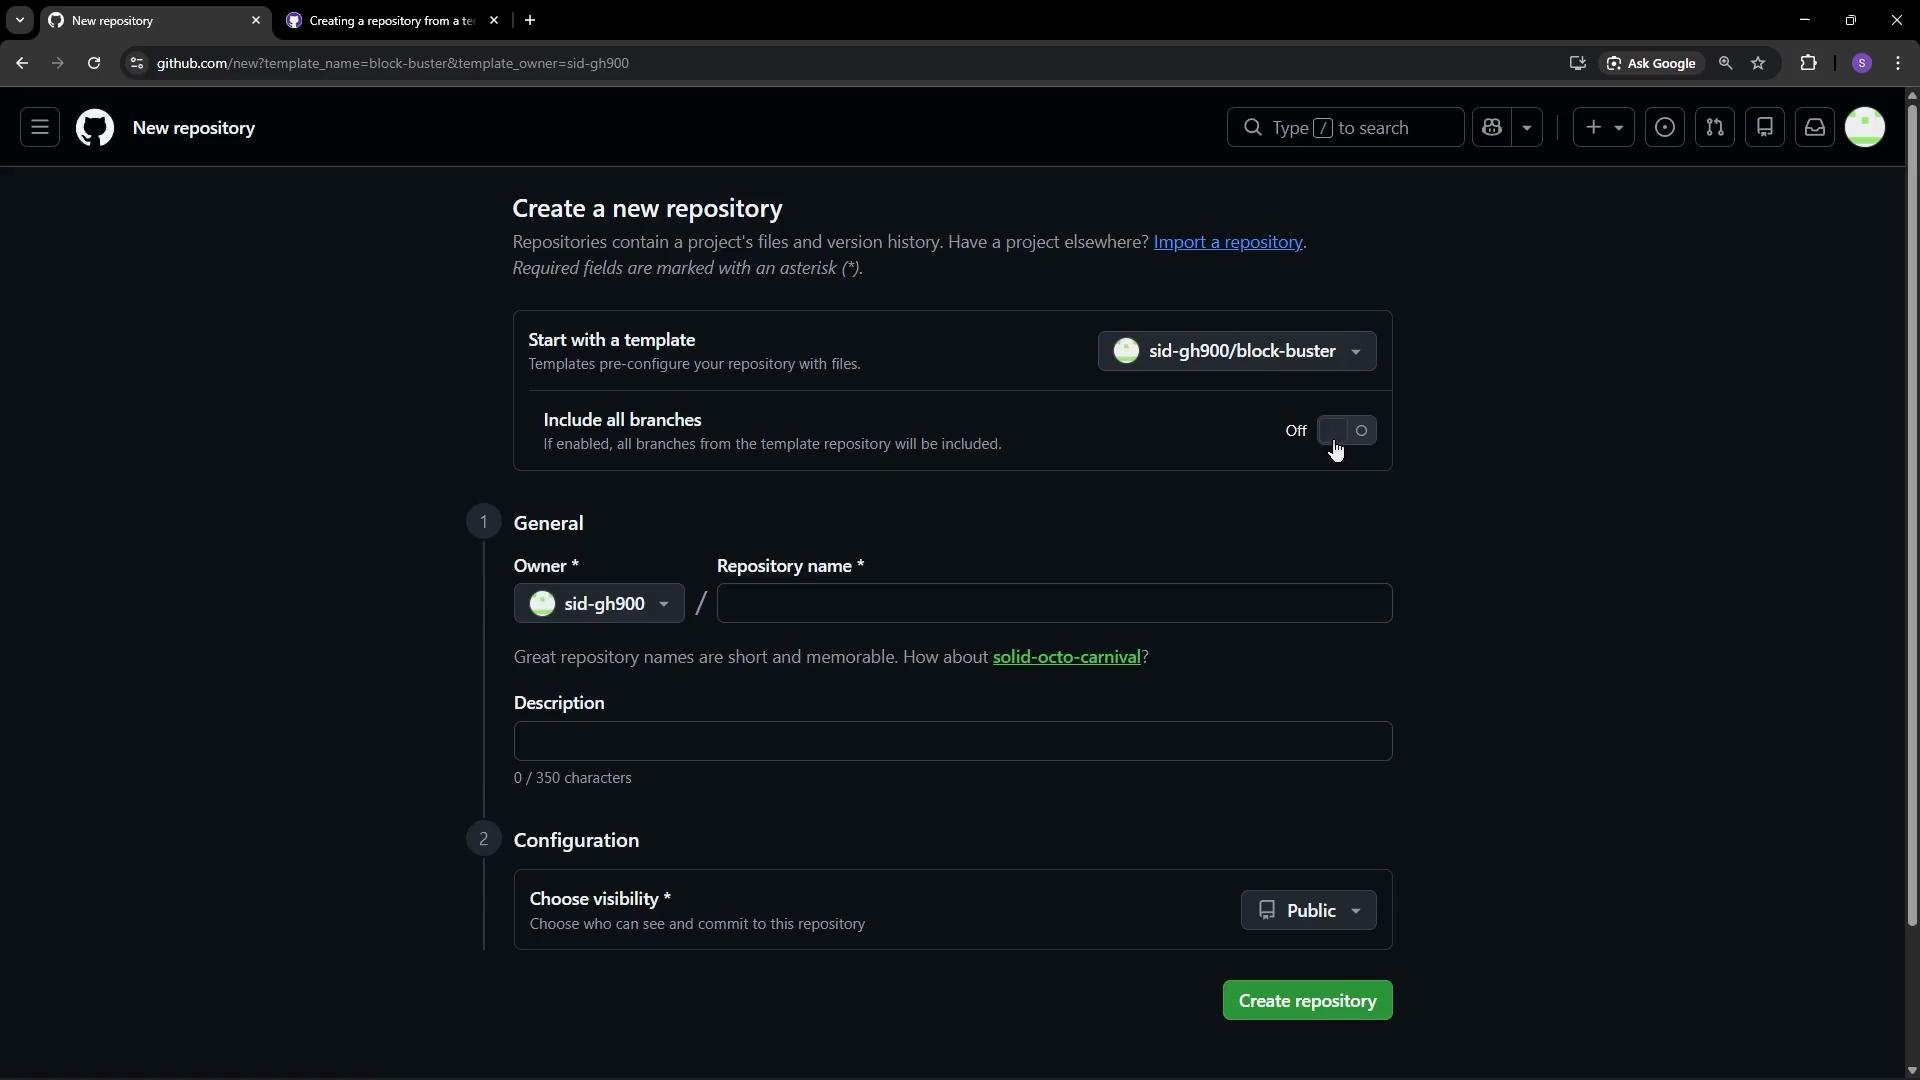
Task: Bookmark this page with the star icon
Action: [x=1758, y=63]
